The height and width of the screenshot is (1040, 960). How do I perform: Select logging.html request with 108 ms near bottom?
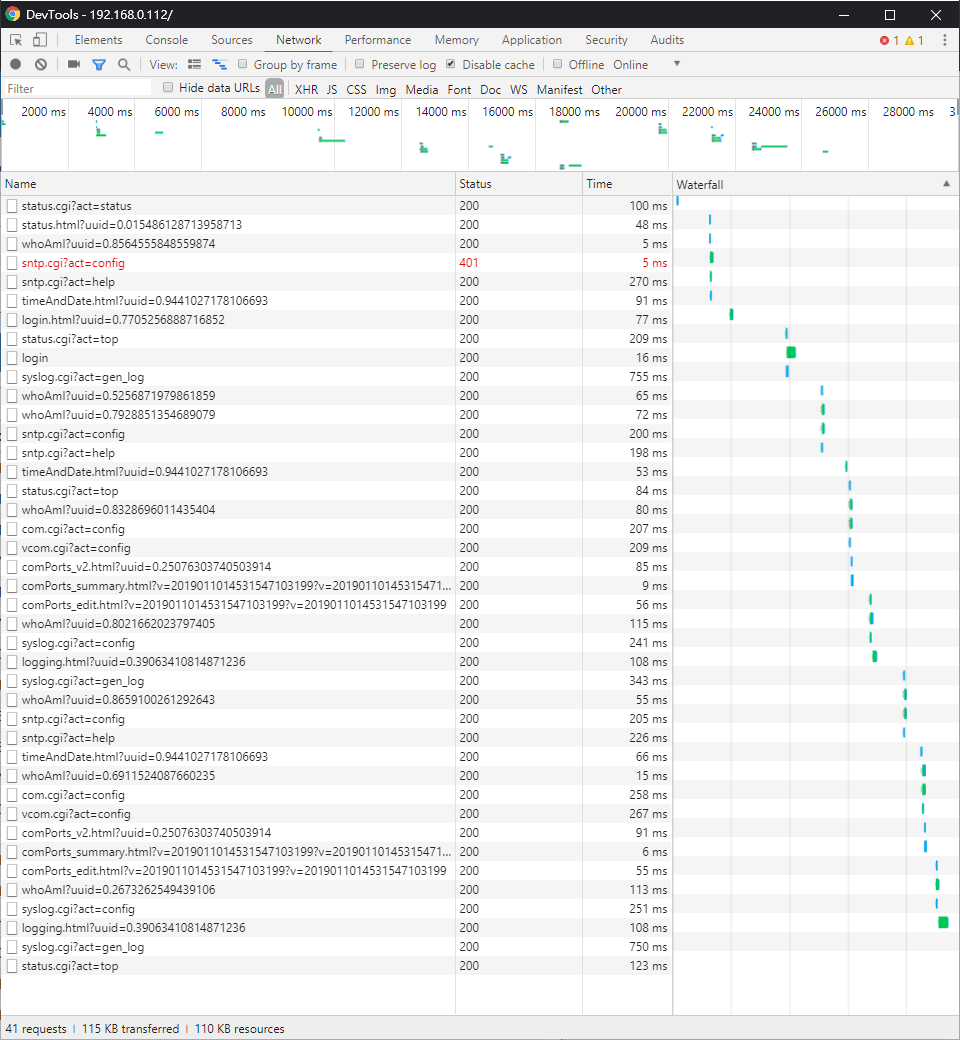pos(336,927)
